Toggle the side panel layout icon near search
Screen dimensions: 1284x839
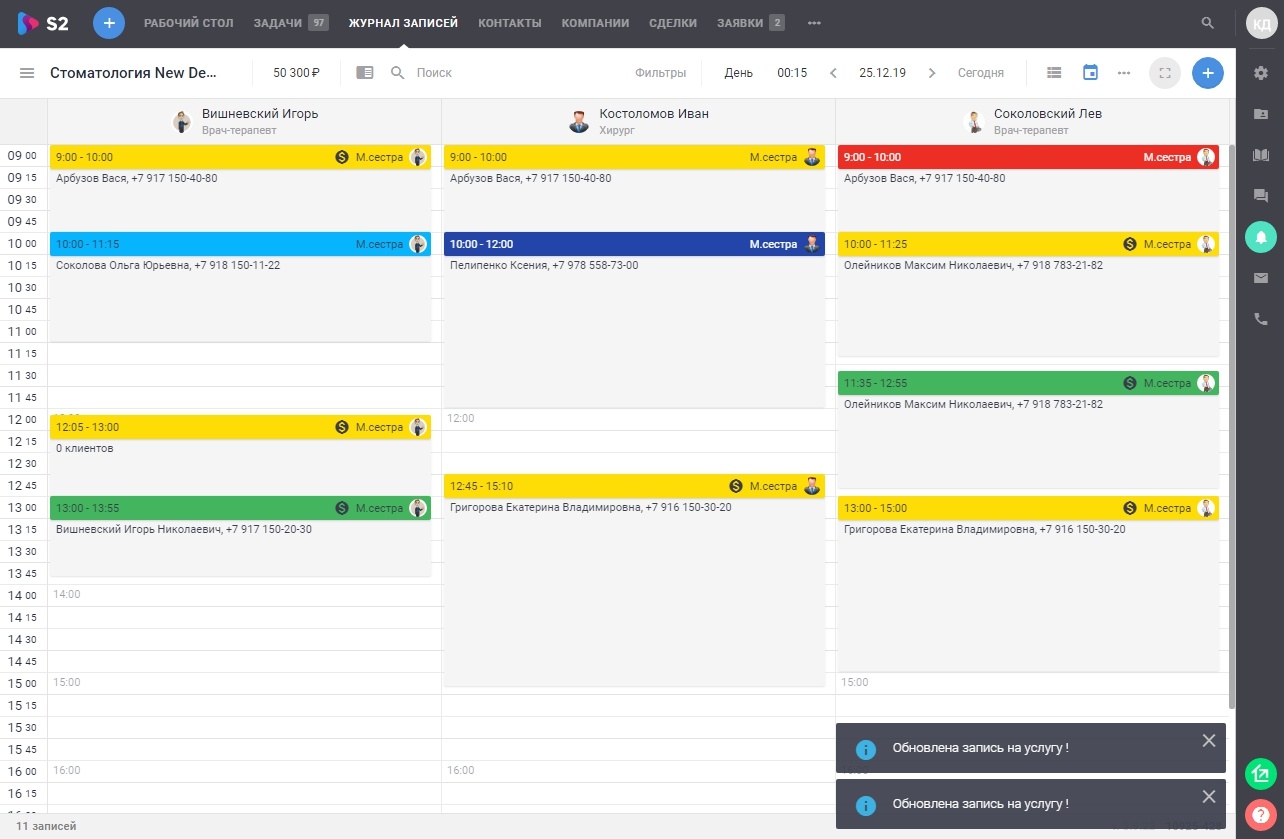[x=365, y=73]
